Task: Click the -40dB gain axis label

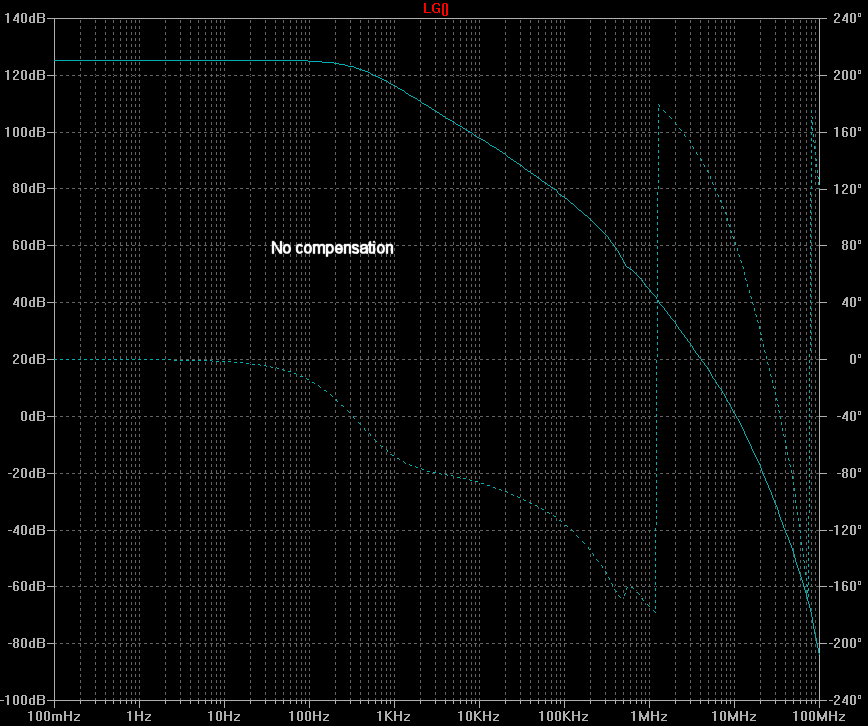Action: pos(26,530)
